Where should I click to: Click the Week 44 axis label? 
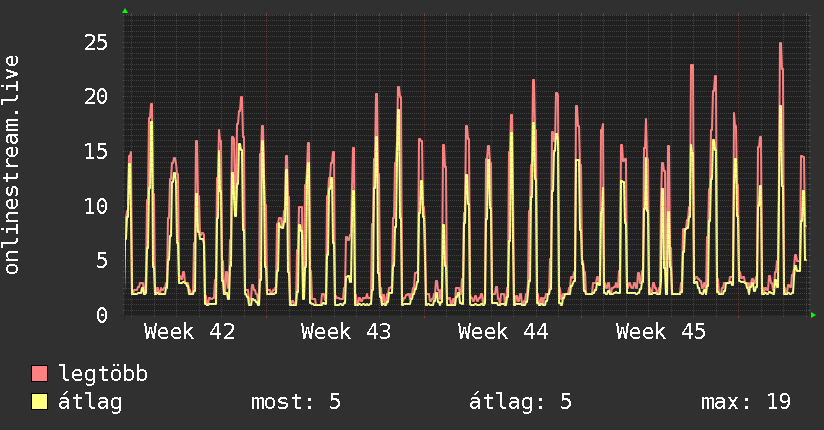[503, 332]
